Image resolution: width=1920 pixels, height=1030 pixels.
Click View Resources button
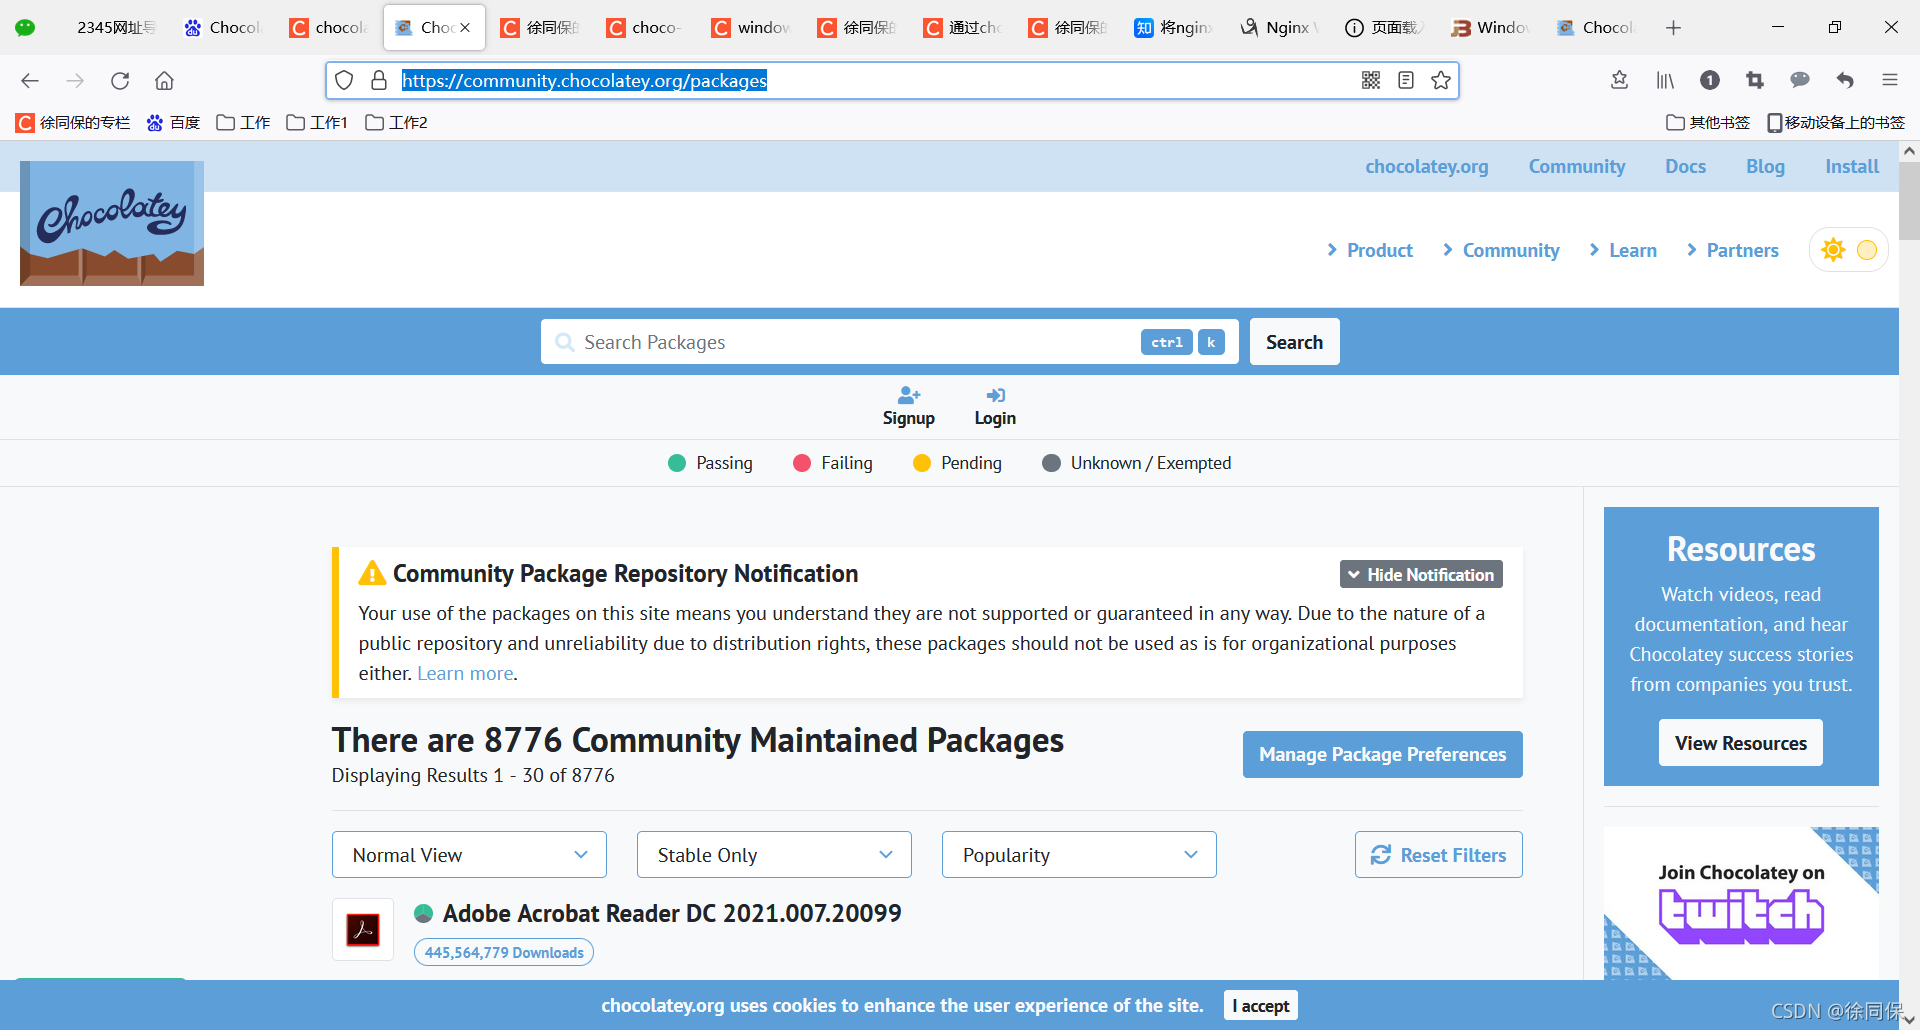[1741, 743]
